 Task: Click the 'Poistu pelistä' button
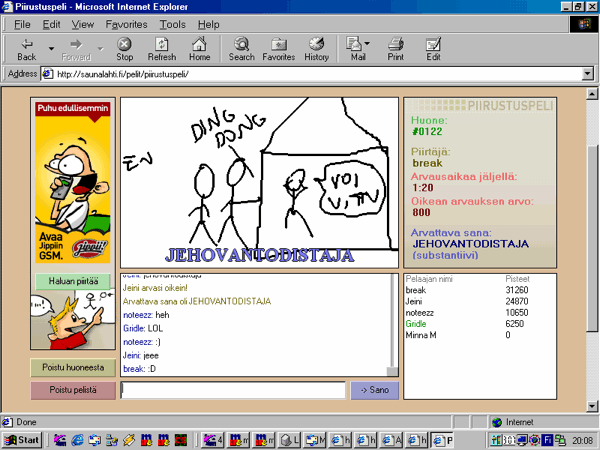coord(72,390)
